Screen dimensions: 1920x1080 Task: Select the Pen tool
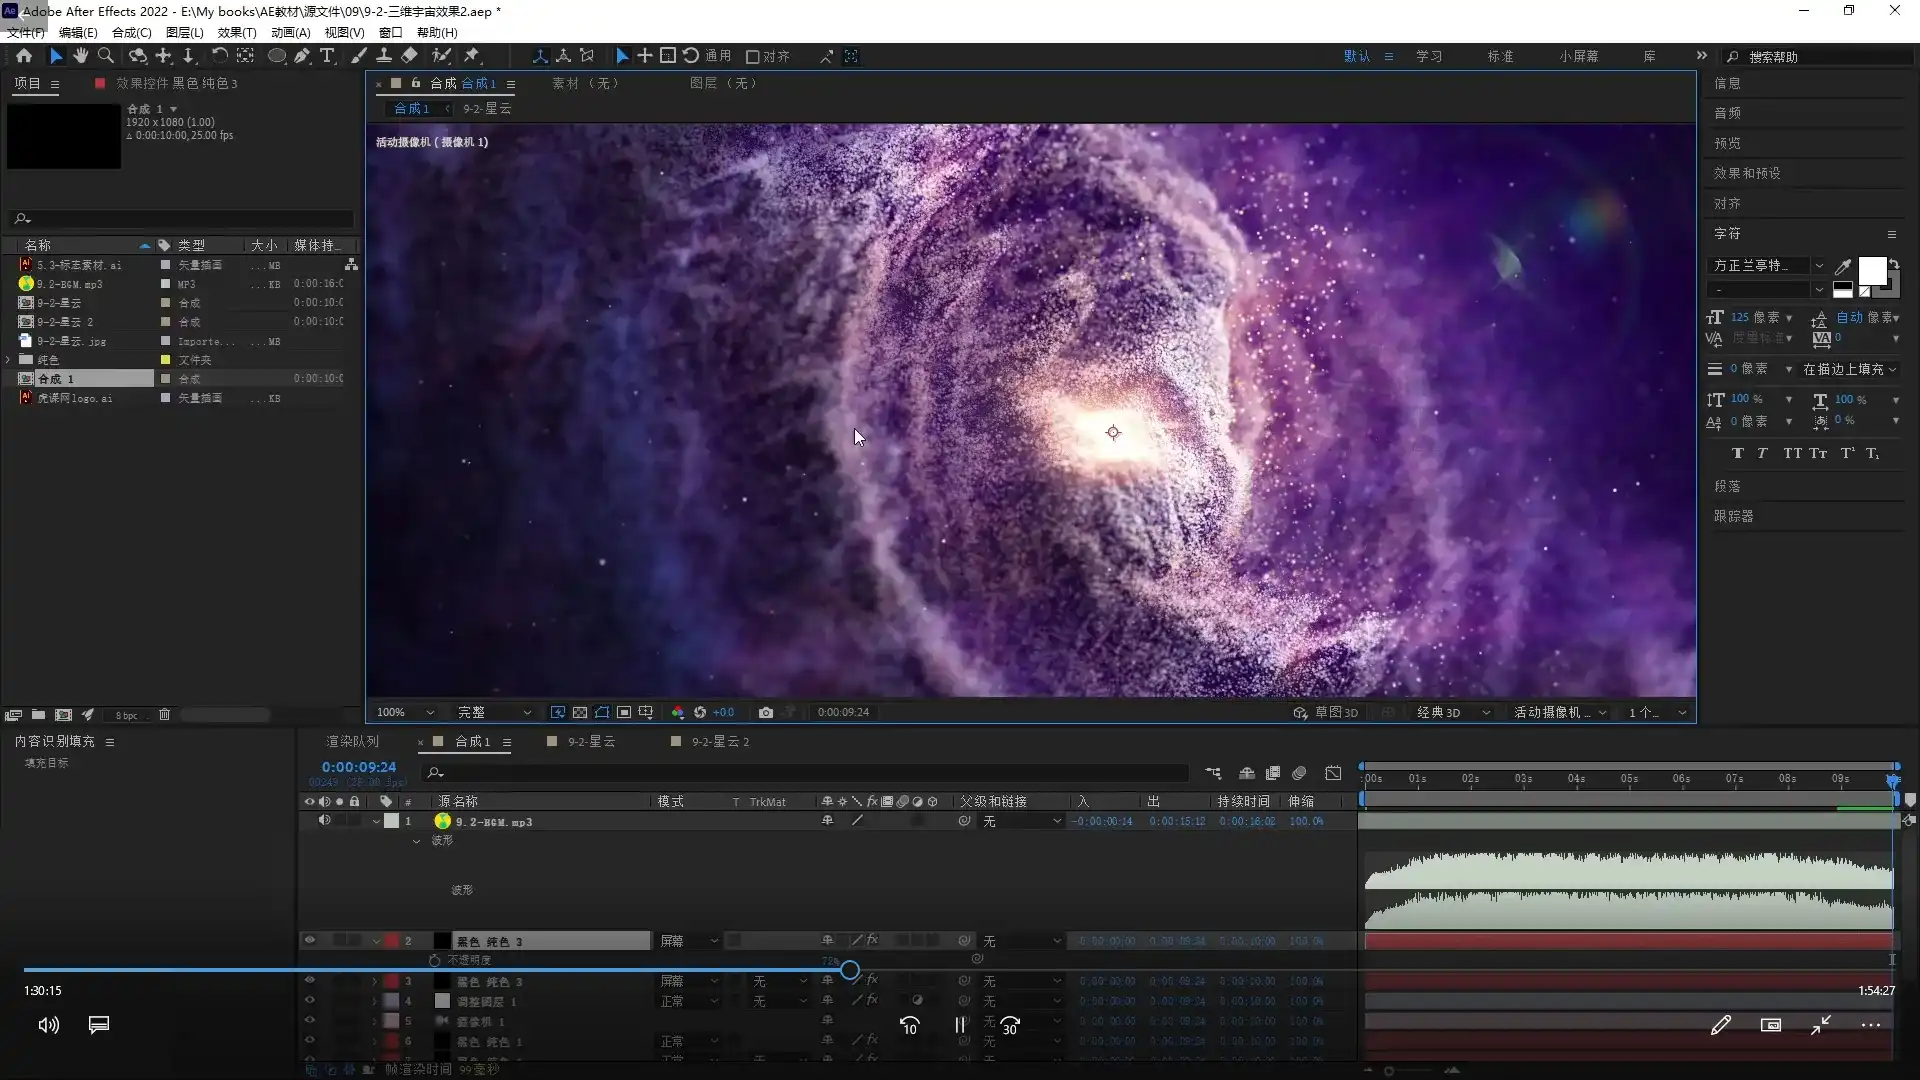[302, 56]
